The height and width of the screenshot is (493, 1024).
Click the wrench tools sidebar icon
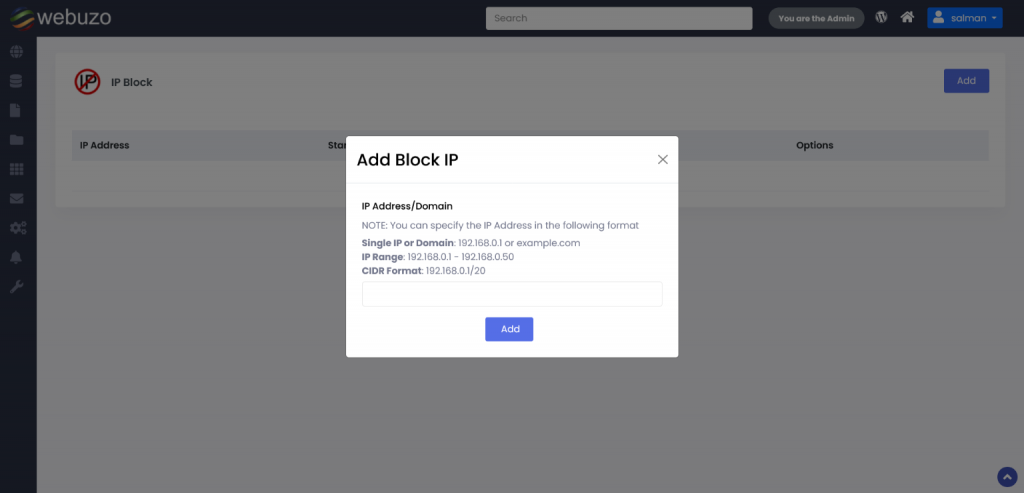click(17, 287)
